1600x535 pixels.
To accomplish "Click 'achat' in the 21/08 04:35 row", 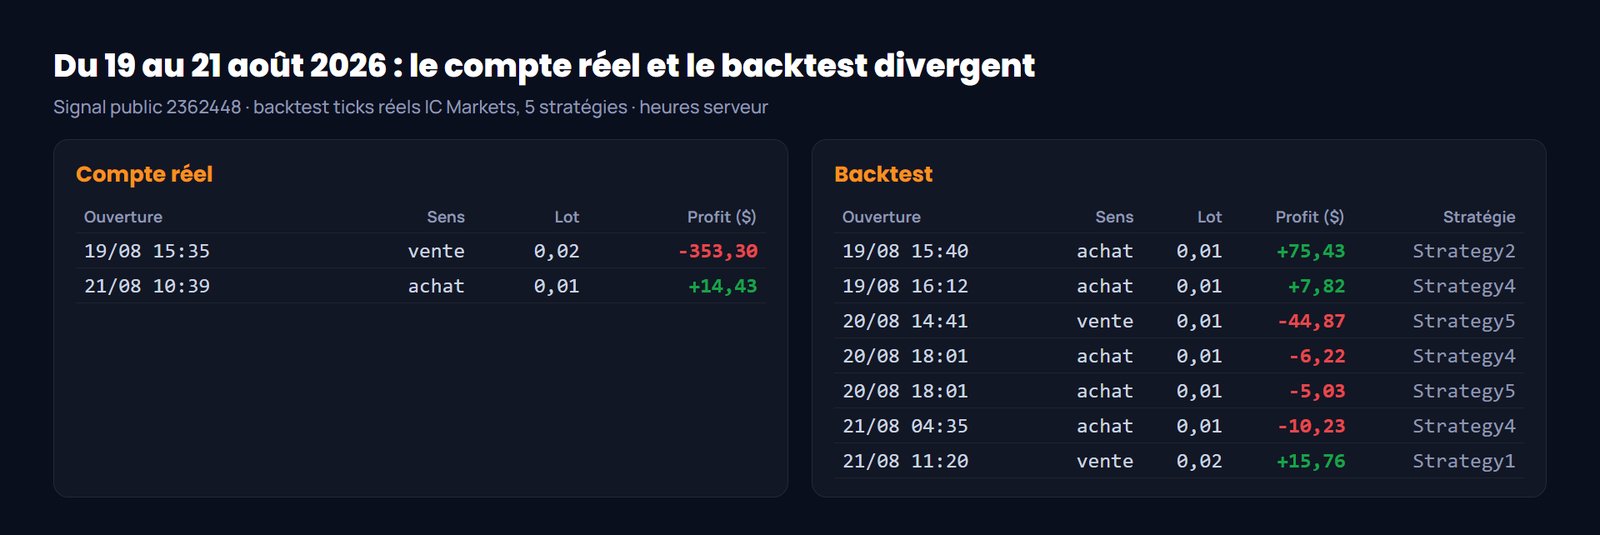I will 1105,426.
